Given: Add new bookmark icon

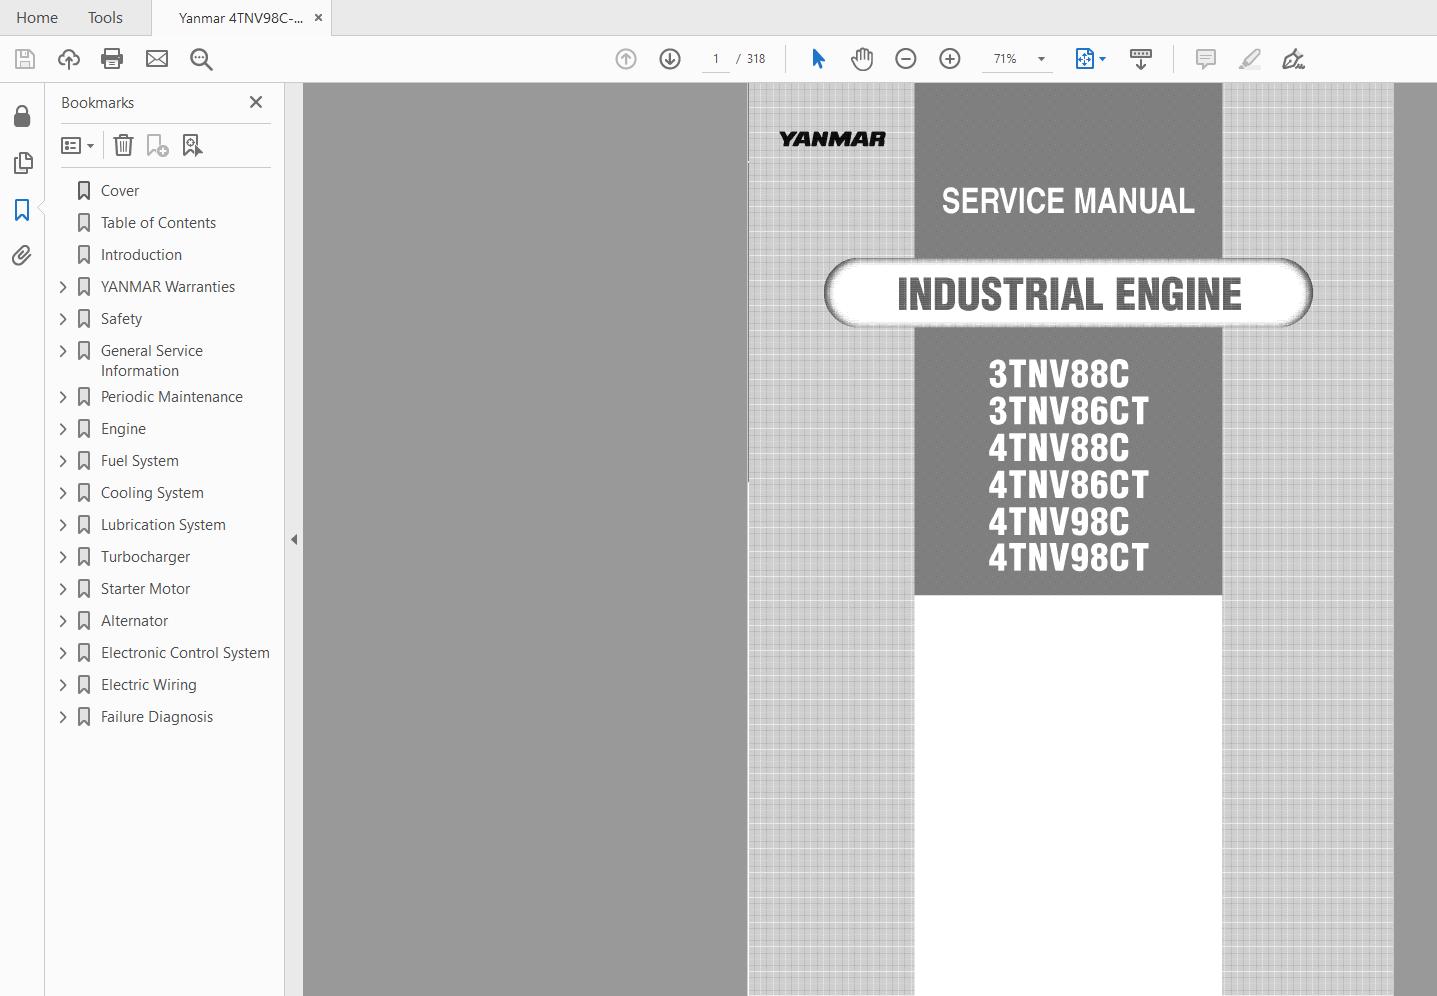Looking at the screenshot, I should pos(158,146).
